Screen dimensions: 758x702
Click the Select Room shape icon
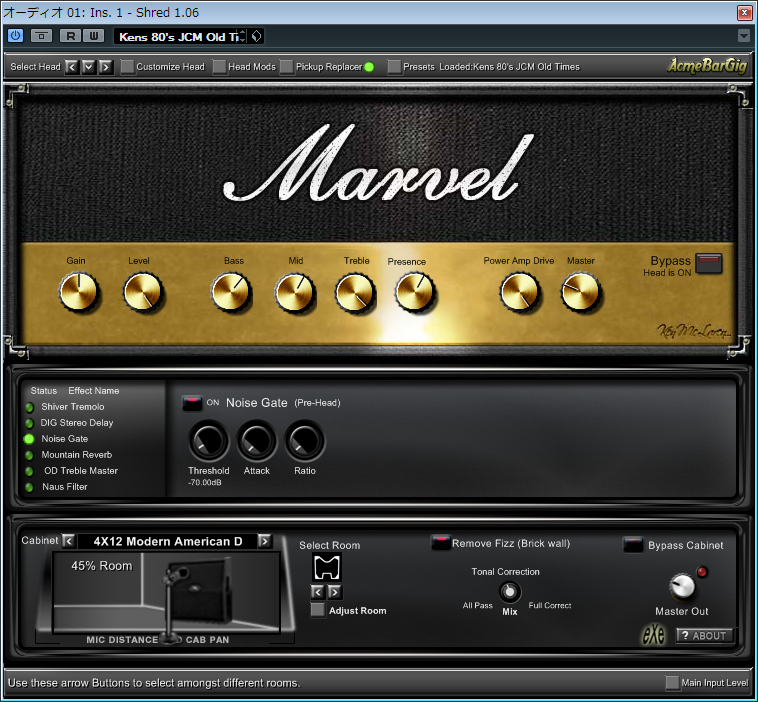coord(327,567)
